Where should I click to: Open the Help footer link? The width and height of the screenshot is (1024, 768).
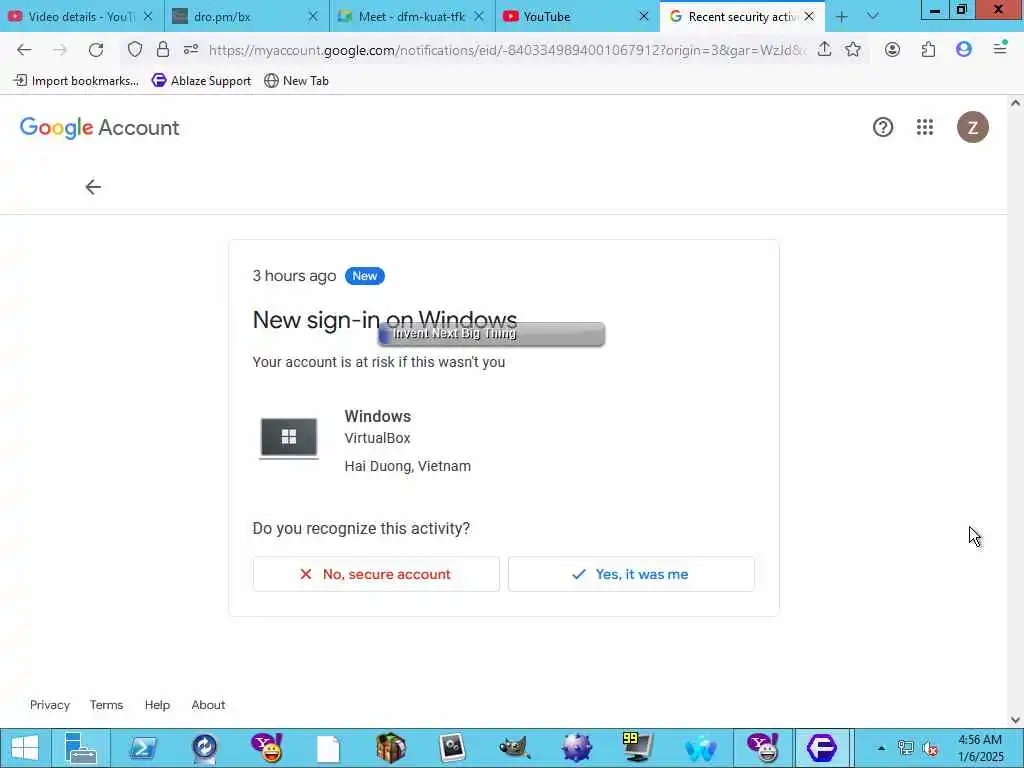pyautogui.click(x=157, y=705)
